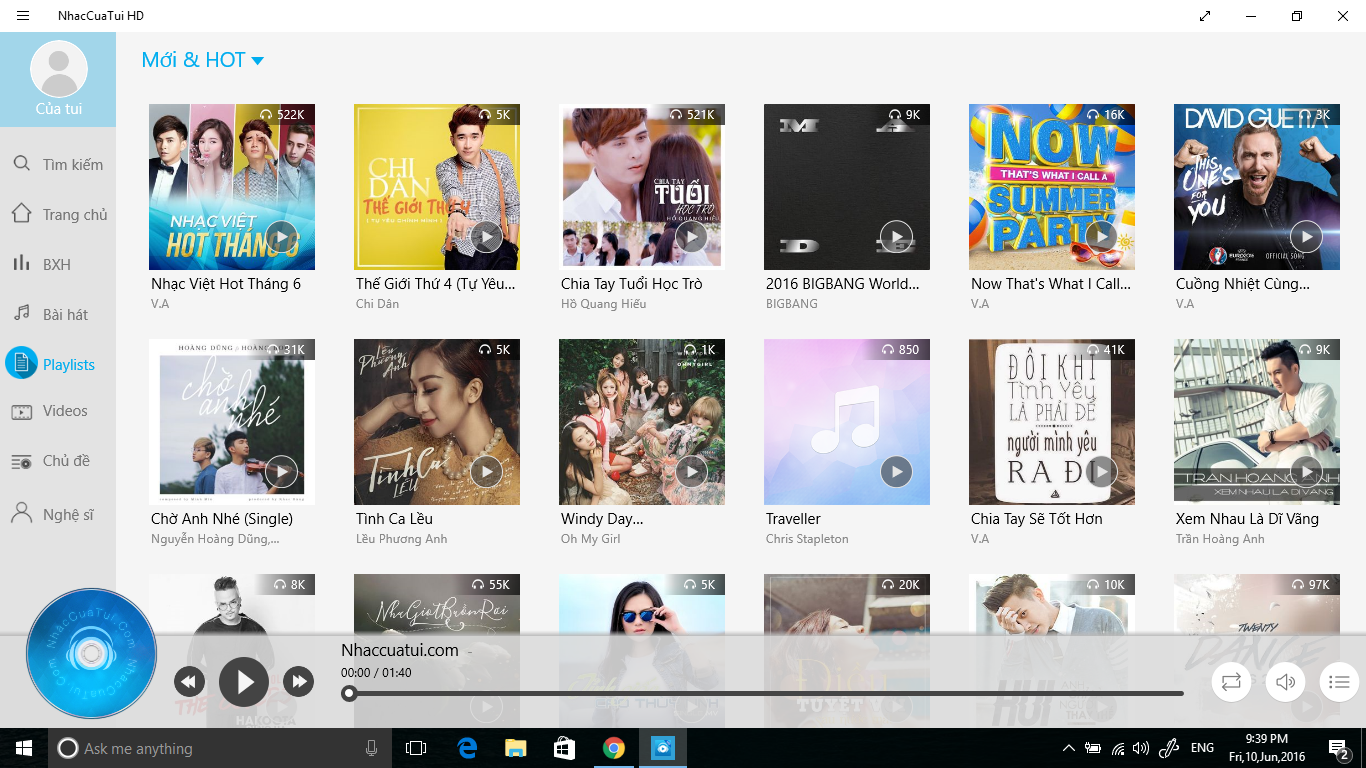1366x768 pixels.
Task: Click the Chia Tay Tuổi Học Trò title
Action: point(632,284)
